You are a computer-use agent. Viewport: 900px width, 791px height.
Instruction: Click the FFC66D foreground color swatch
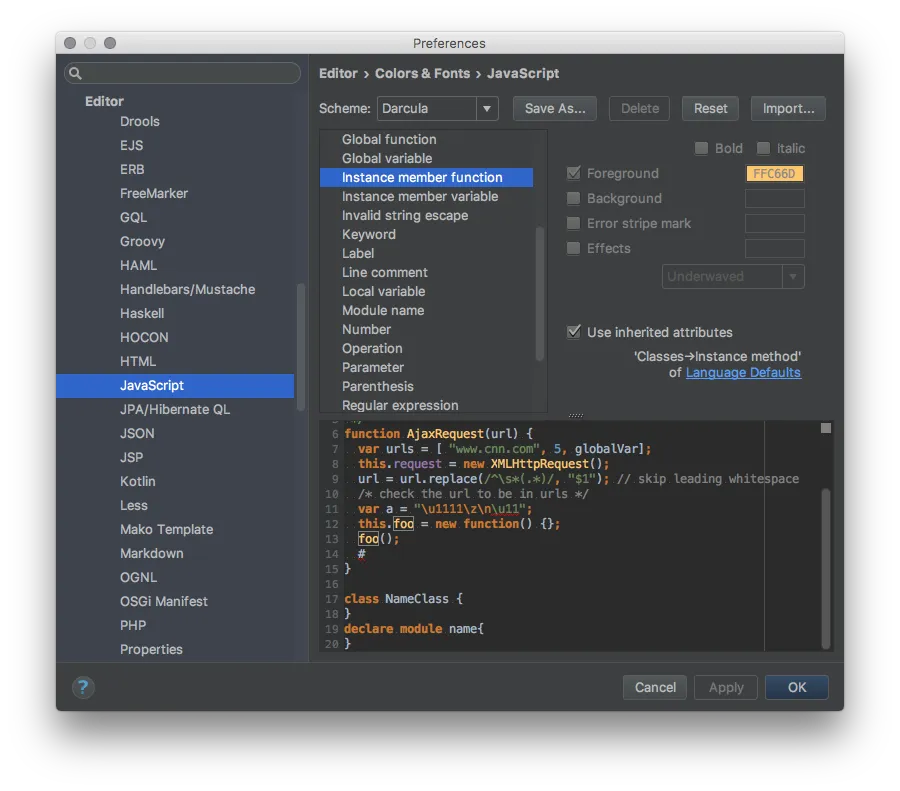[x=774, y=173]
